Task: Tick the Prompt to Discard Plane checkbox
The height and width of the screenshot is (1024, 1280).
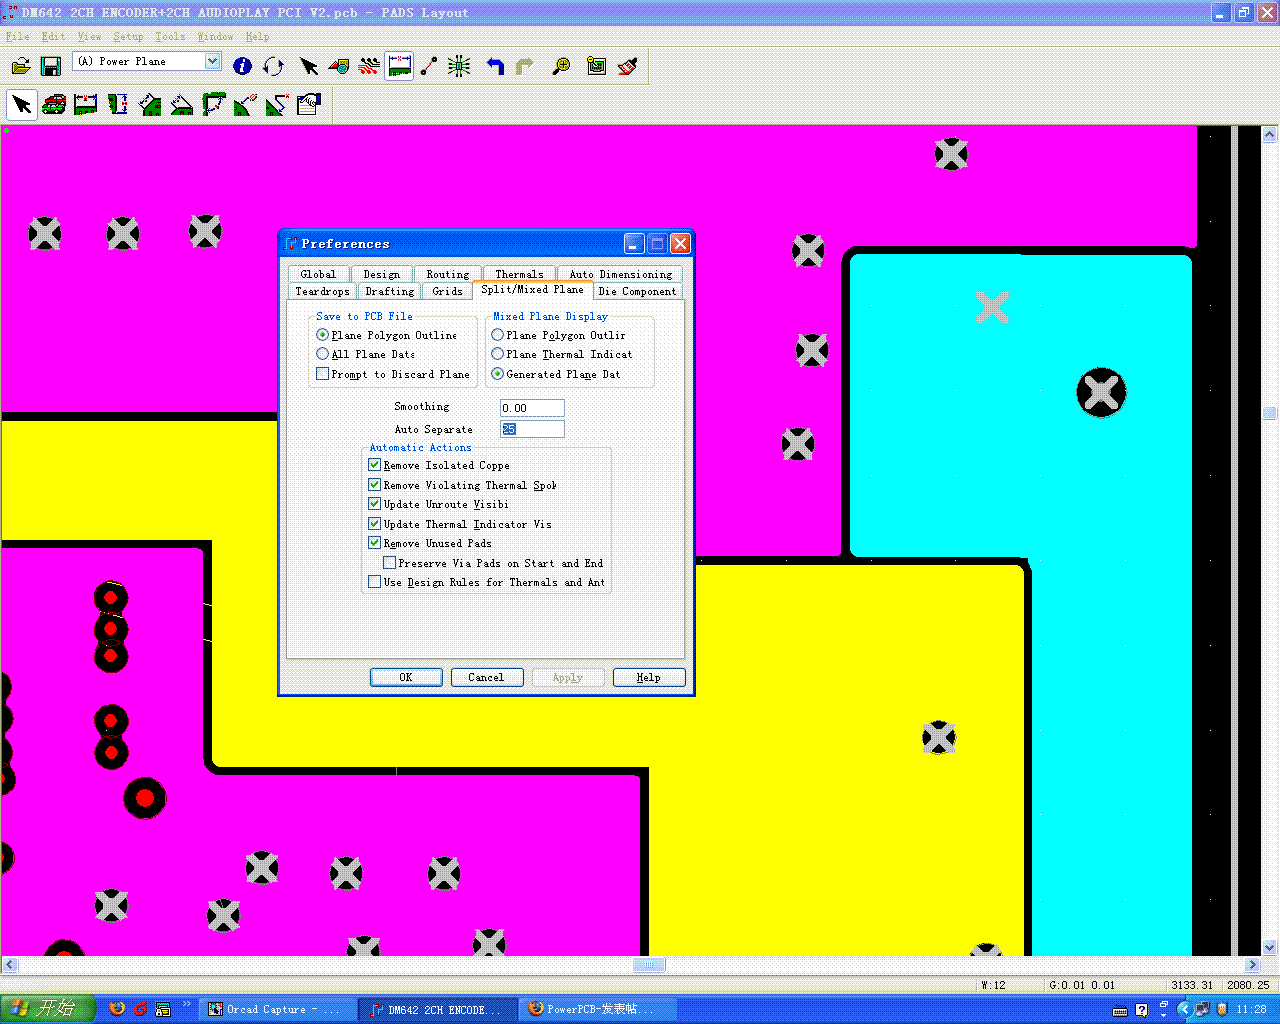Action: tap(322, 374)
